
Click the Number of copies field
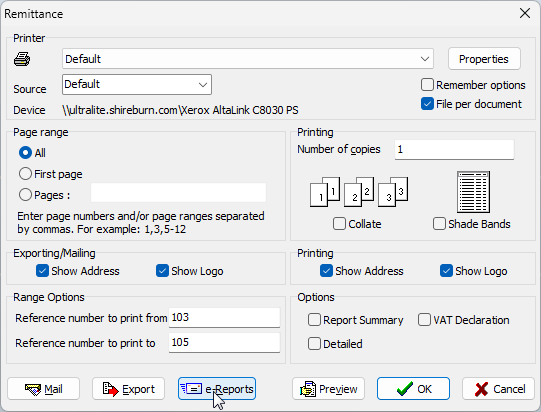(454, 149)
